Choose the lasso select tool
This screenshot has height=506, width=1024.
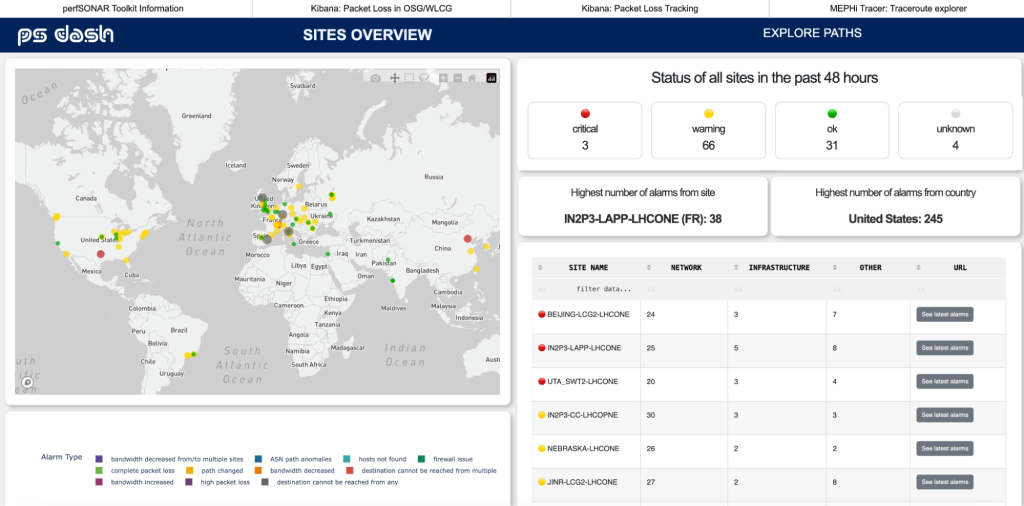(424, 78)
